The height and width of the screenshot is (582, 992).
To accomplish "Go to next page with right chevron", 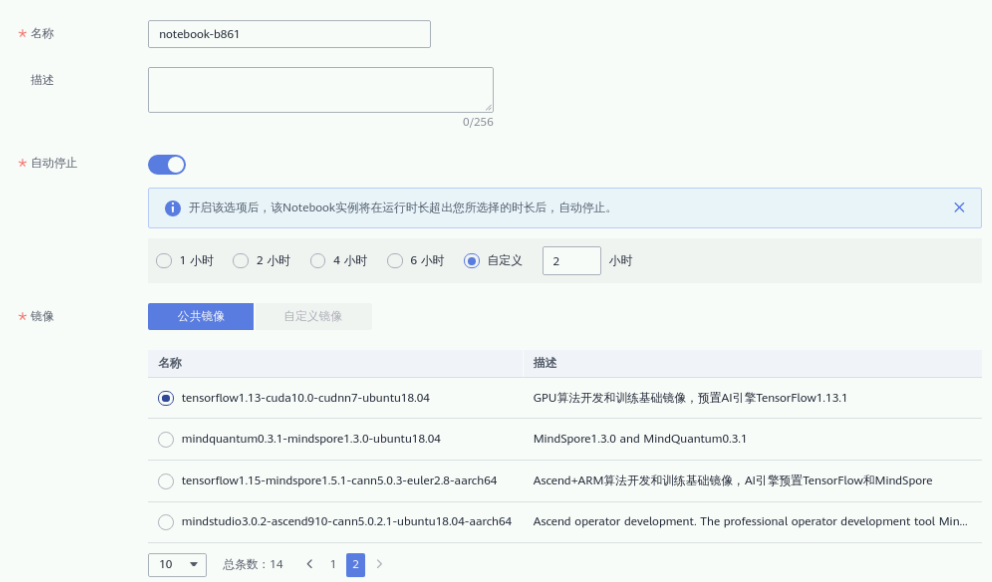I will coord(379,564).
